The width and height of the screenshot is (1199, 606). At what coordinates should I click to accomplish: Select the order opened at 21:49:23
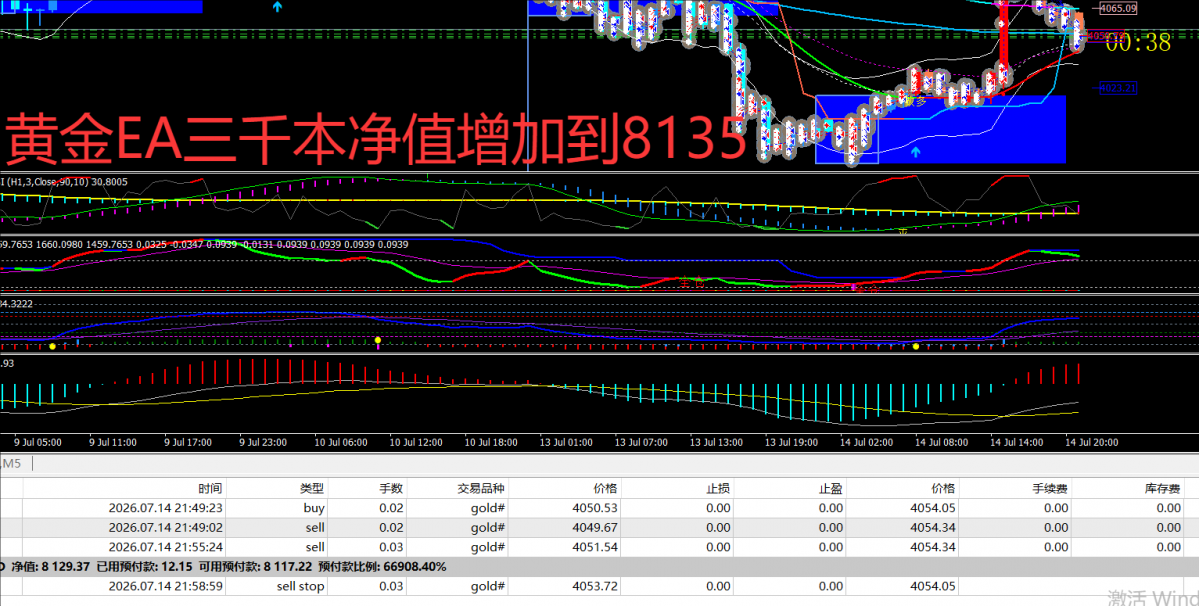[600, 508]
